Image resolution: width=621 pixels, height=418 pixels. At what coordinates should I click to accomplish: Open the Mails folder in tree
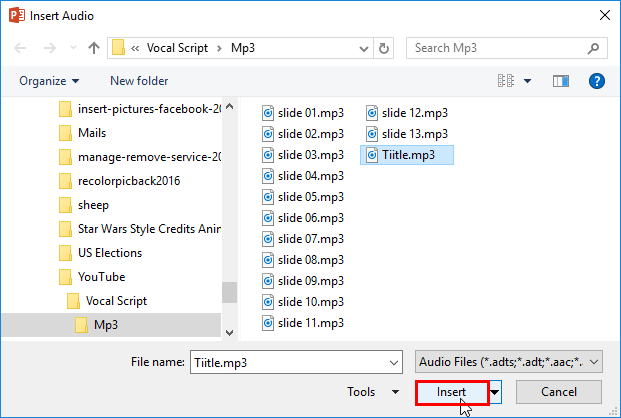pos(82,133)
